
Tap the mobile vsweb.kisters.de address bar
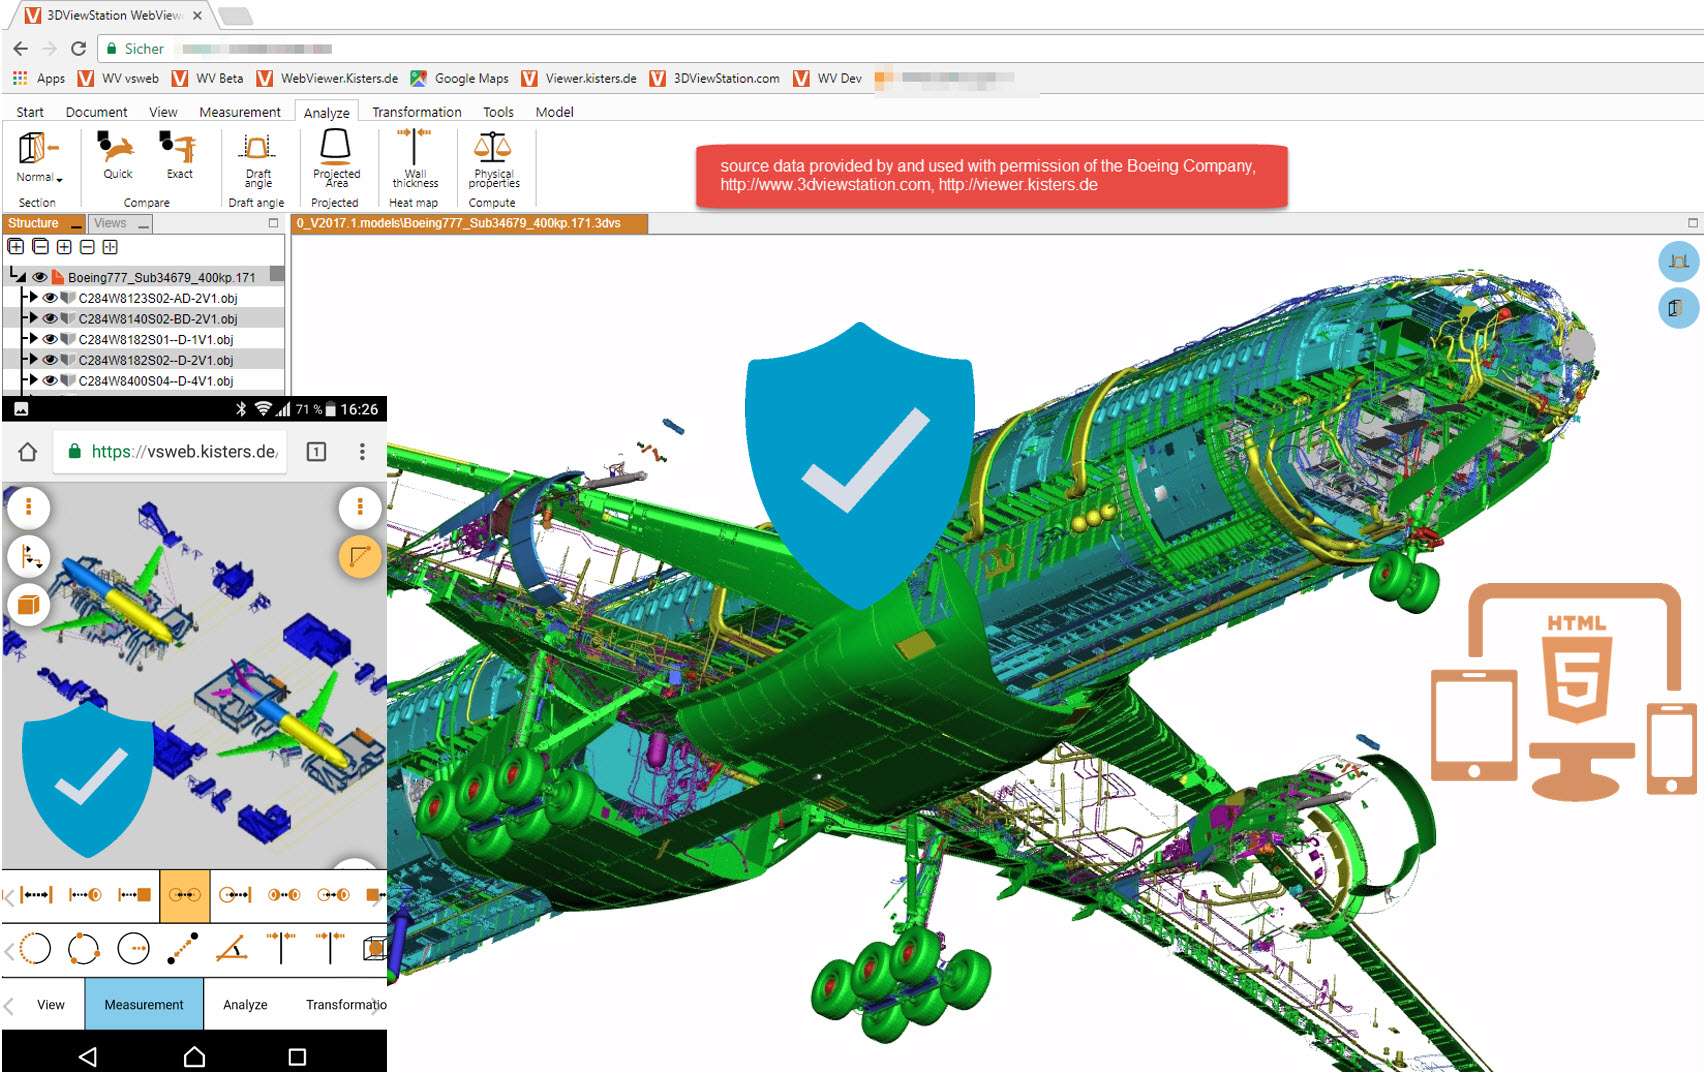point(172,452)
